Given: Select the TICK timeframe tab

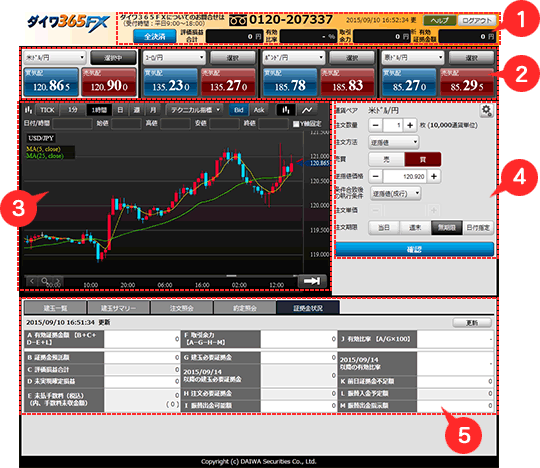Looking at the screenshot, I should tap(47, 110).
